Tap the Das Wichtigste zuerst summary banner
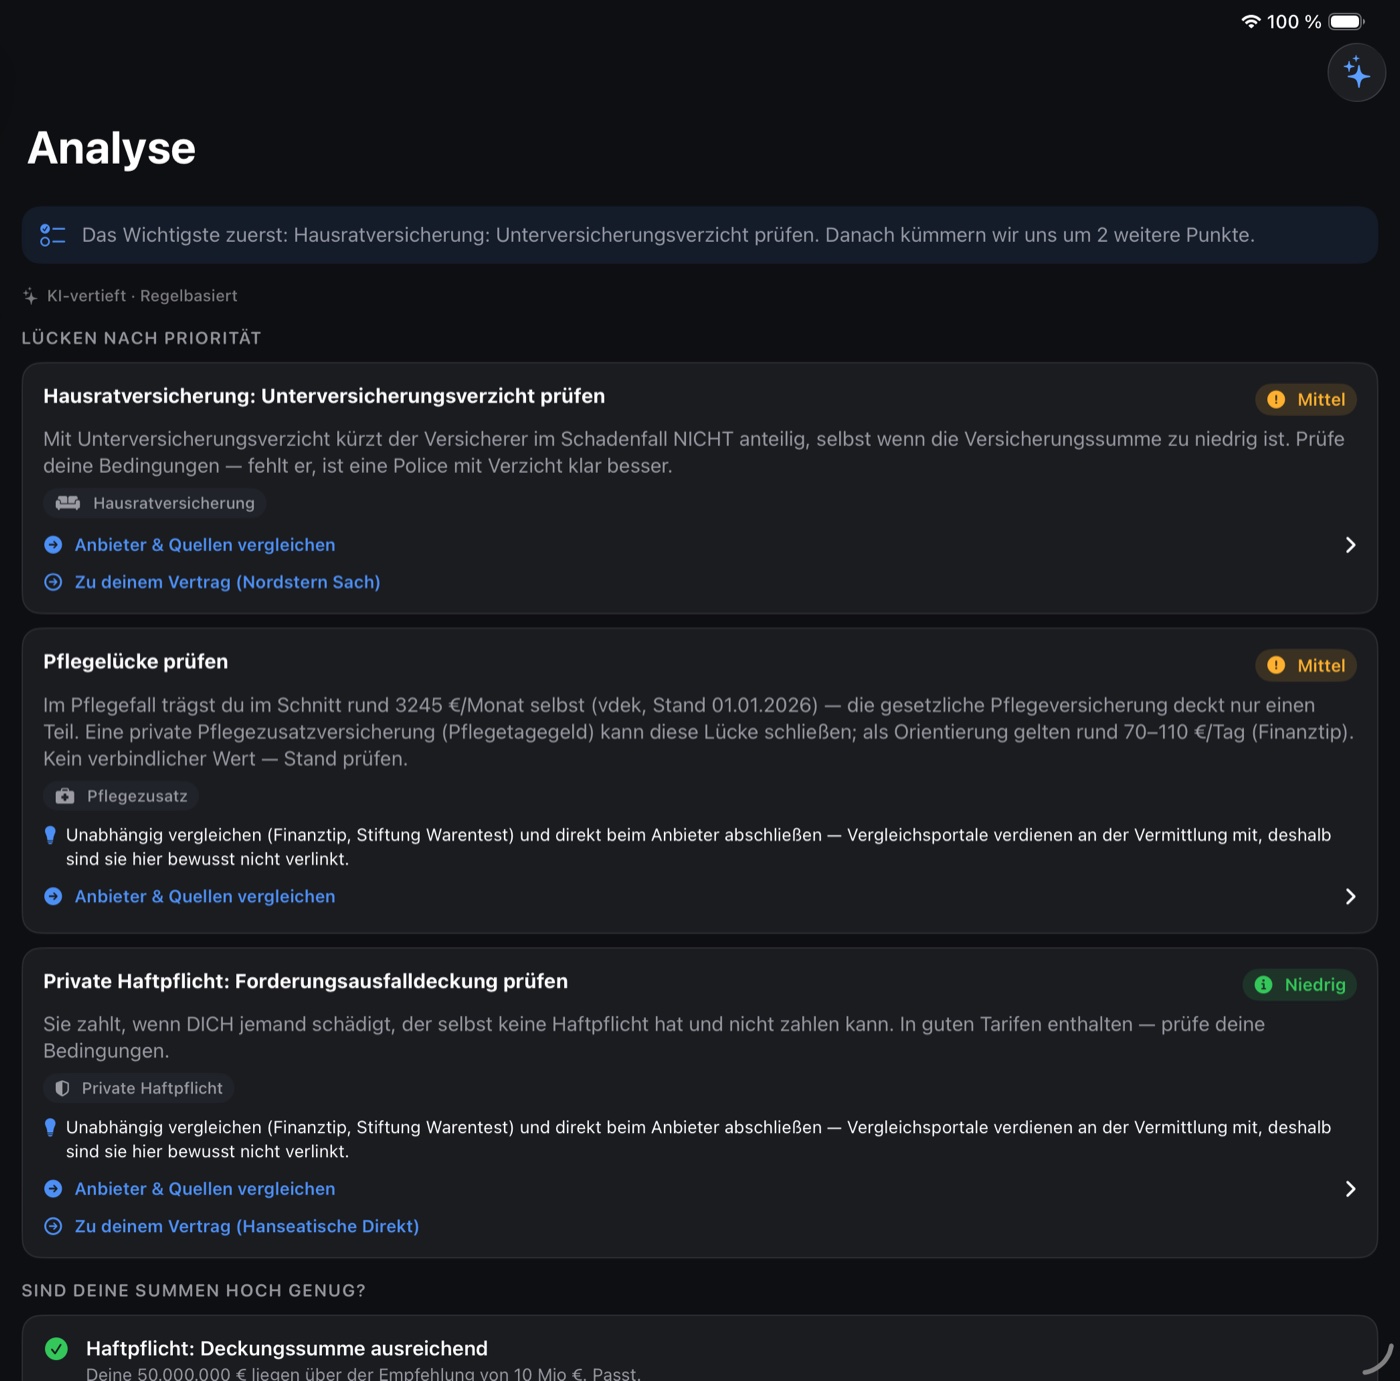Screen dimensions: 1400x1381 click(700, 235)
